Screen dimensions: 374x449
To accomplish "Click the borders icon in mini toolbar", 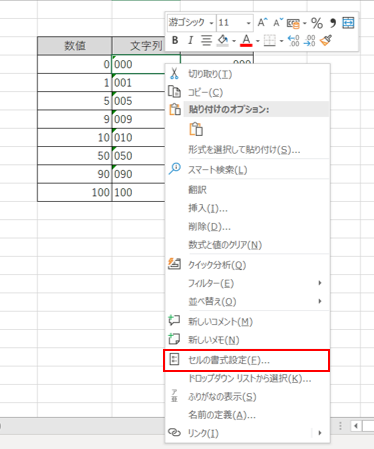I will [269, 41].
